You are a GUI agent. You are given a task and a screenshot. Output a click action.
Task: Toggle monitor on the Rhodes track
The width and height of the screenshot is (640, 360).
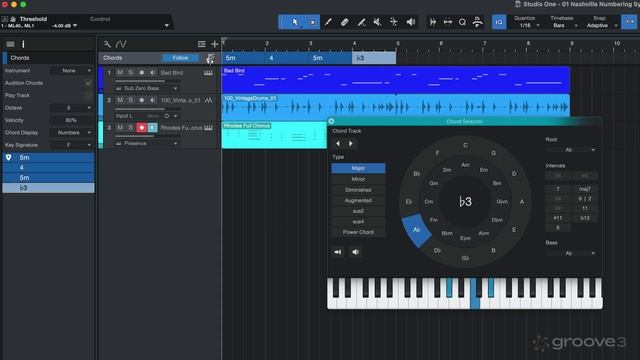point(152,128)
